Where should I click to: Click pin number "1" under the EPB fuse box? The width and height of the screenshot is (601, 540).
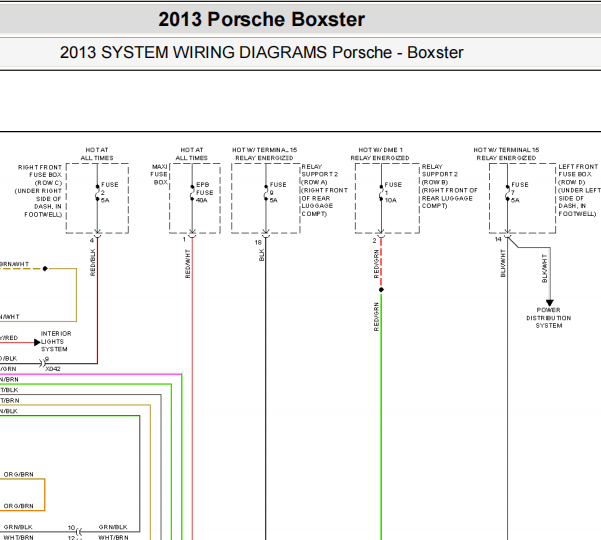point(184,240)
